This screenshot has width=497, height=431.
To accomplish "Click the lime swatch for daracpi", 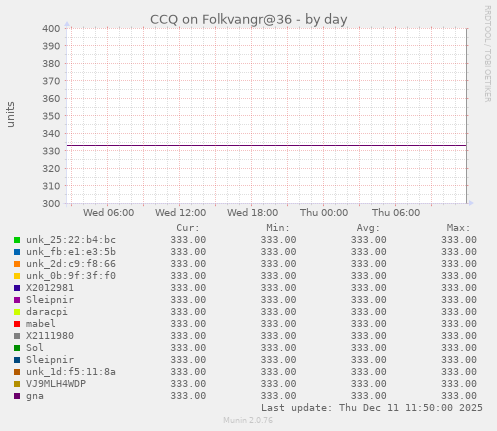I will tap(17, 312).
